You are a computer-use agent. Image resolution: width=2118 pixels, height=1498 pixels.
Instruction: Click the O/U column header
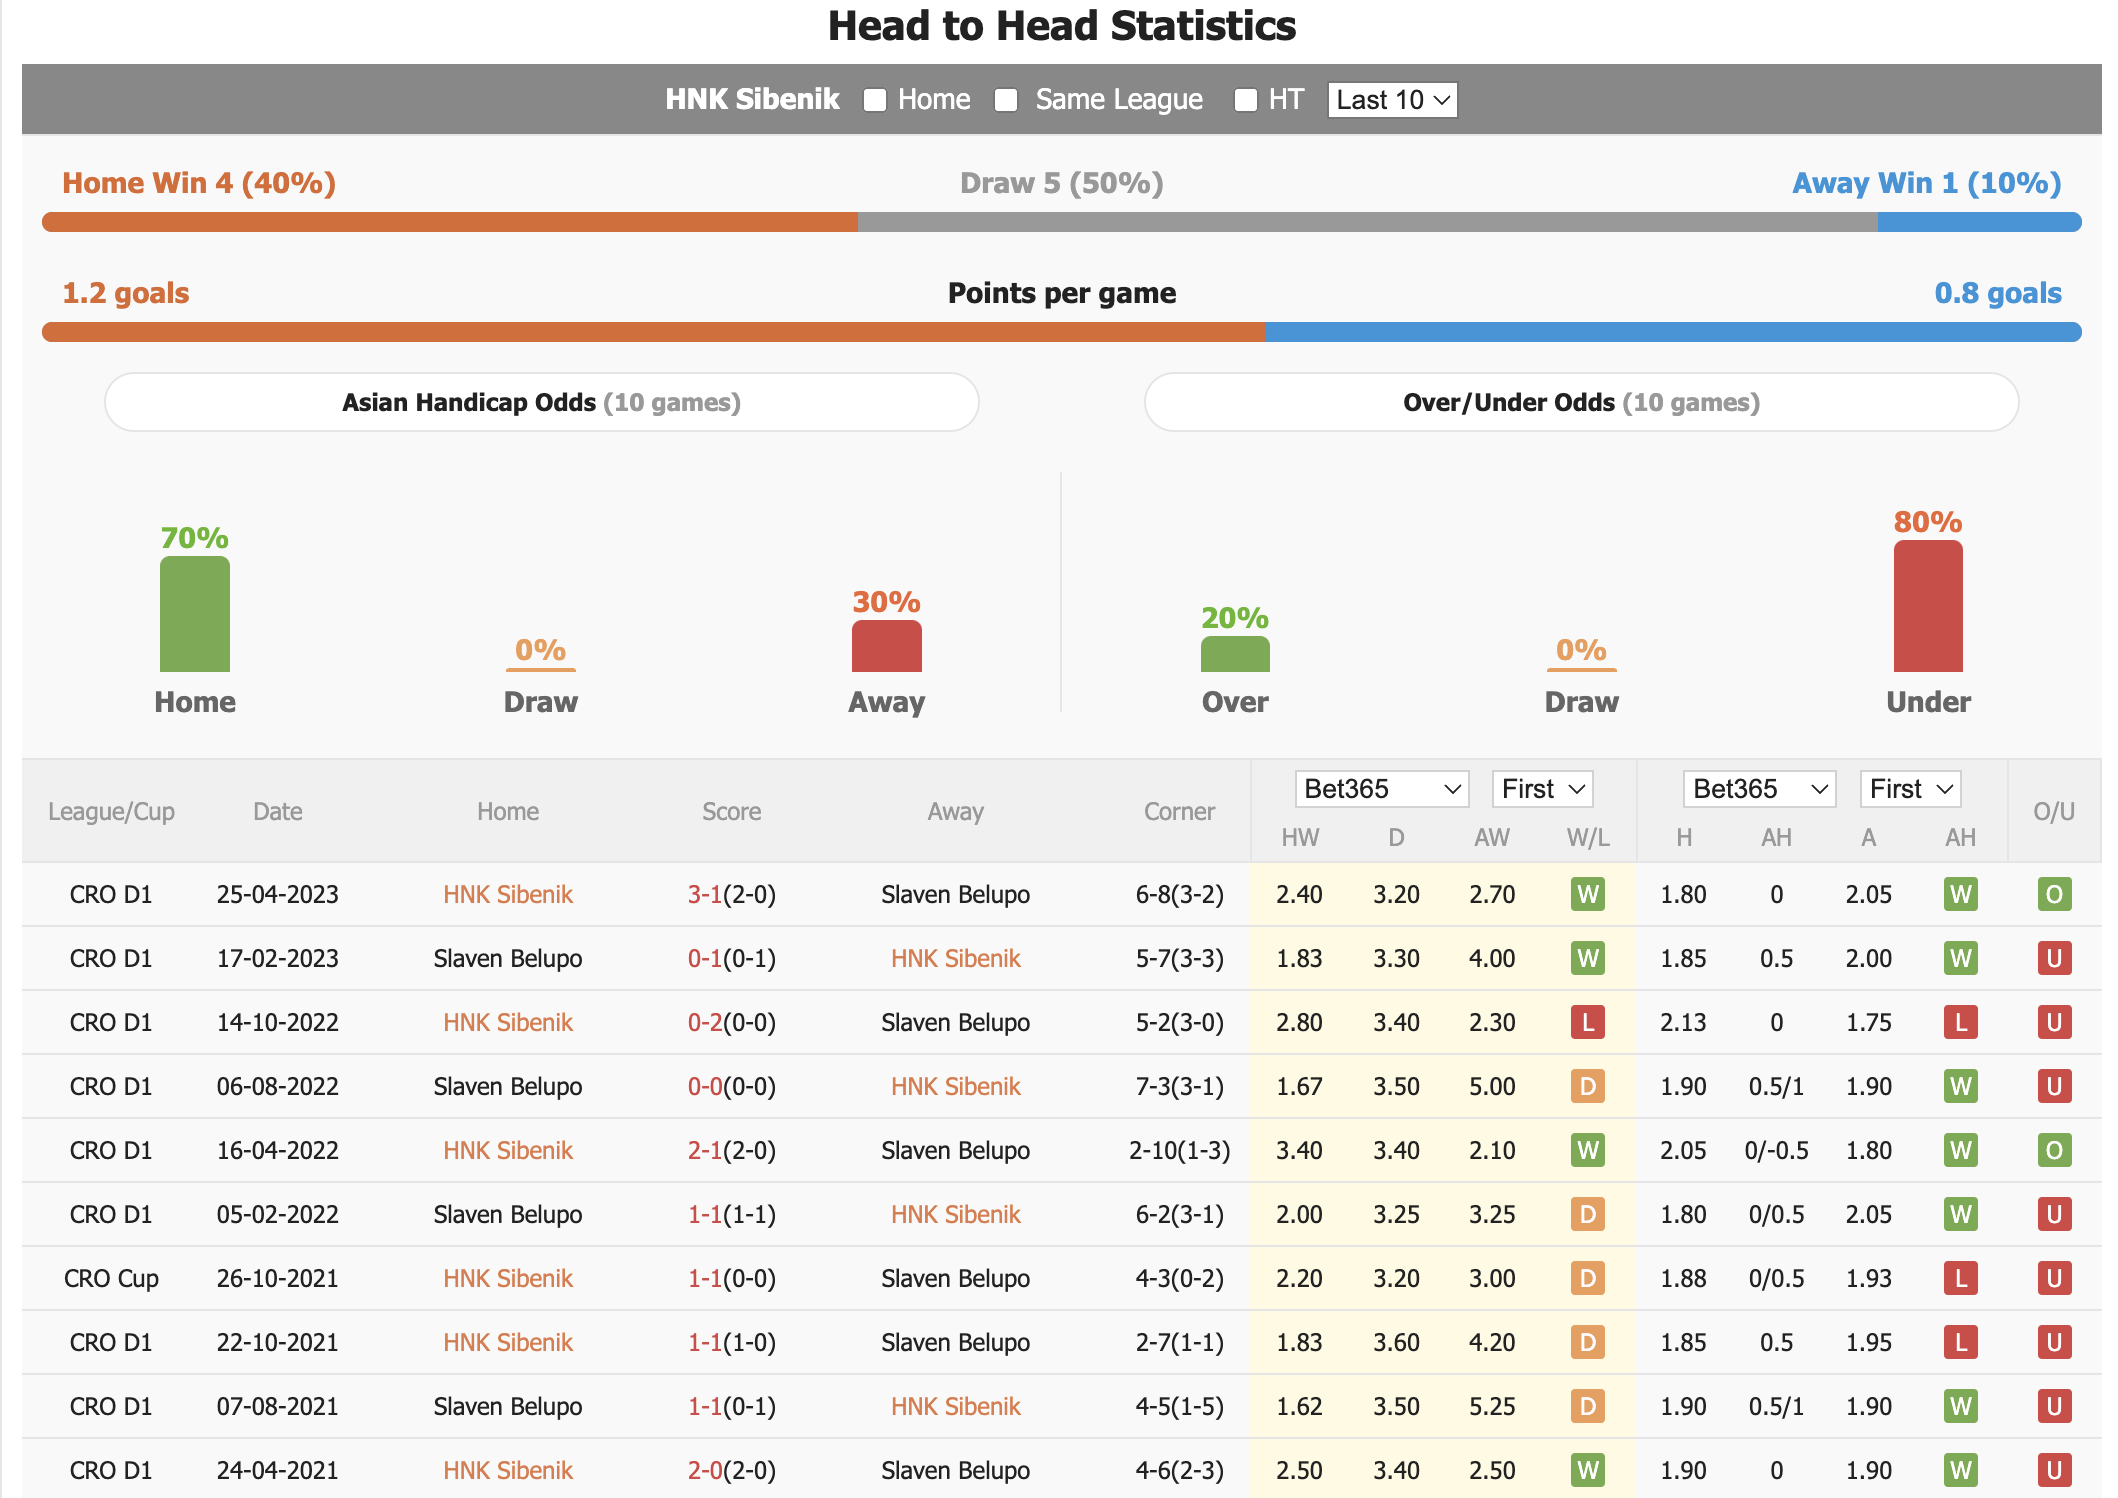pyautogui.click(x=2054, y=811)
